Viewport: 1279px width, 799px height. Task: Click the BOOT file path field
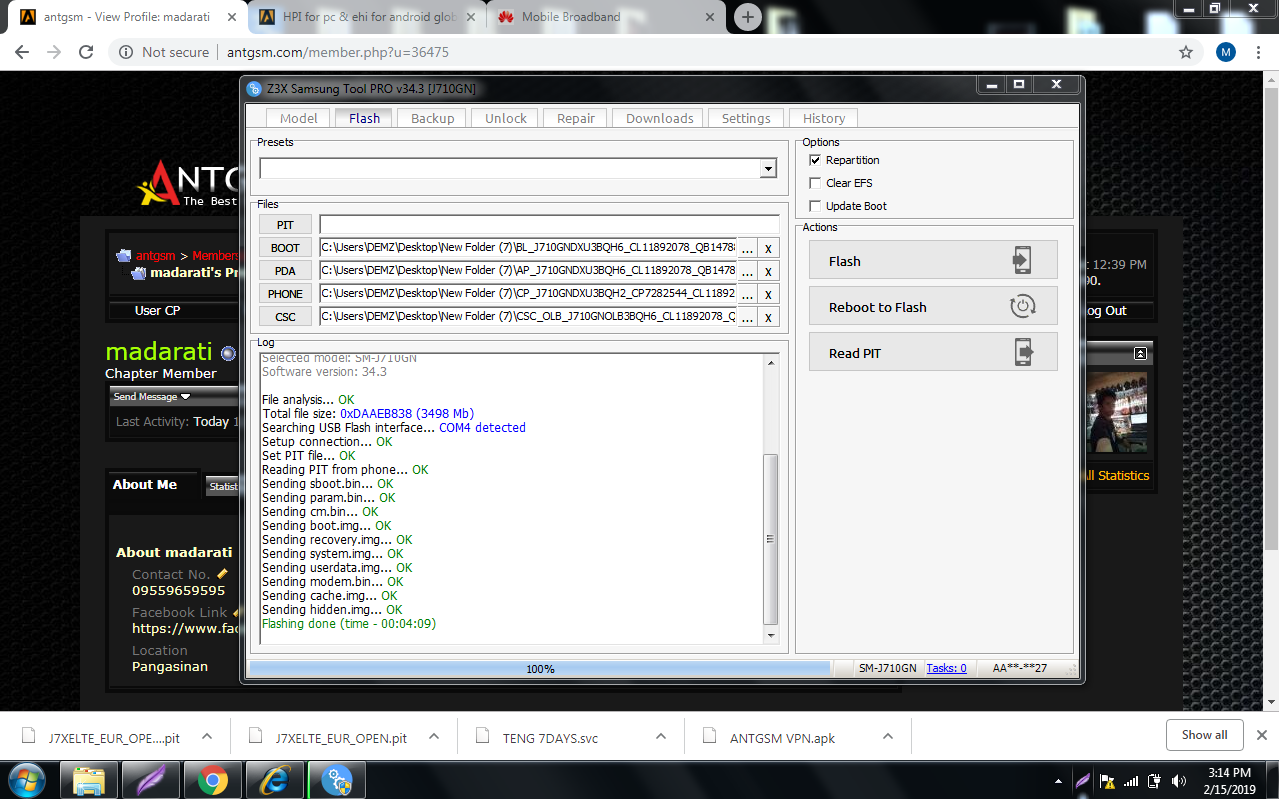coord(527,247)
